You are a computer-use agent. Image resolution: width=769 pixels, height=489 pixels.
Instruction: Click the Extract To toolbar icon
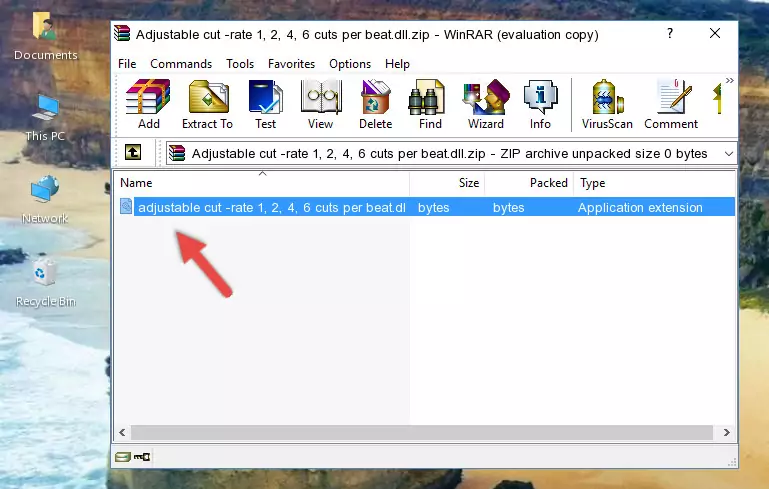tap(207, 104)
